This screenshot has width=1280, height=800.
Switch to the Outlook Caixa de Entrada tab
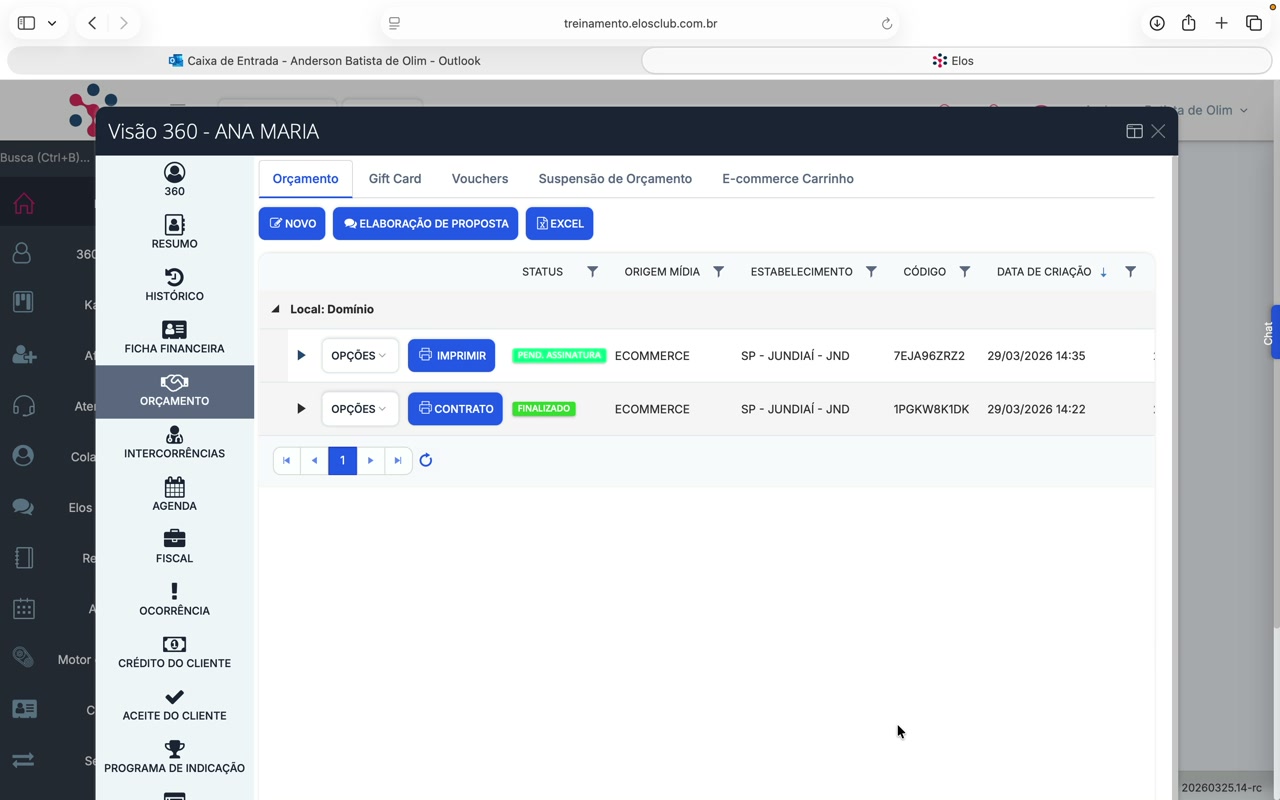coord(324,61)
